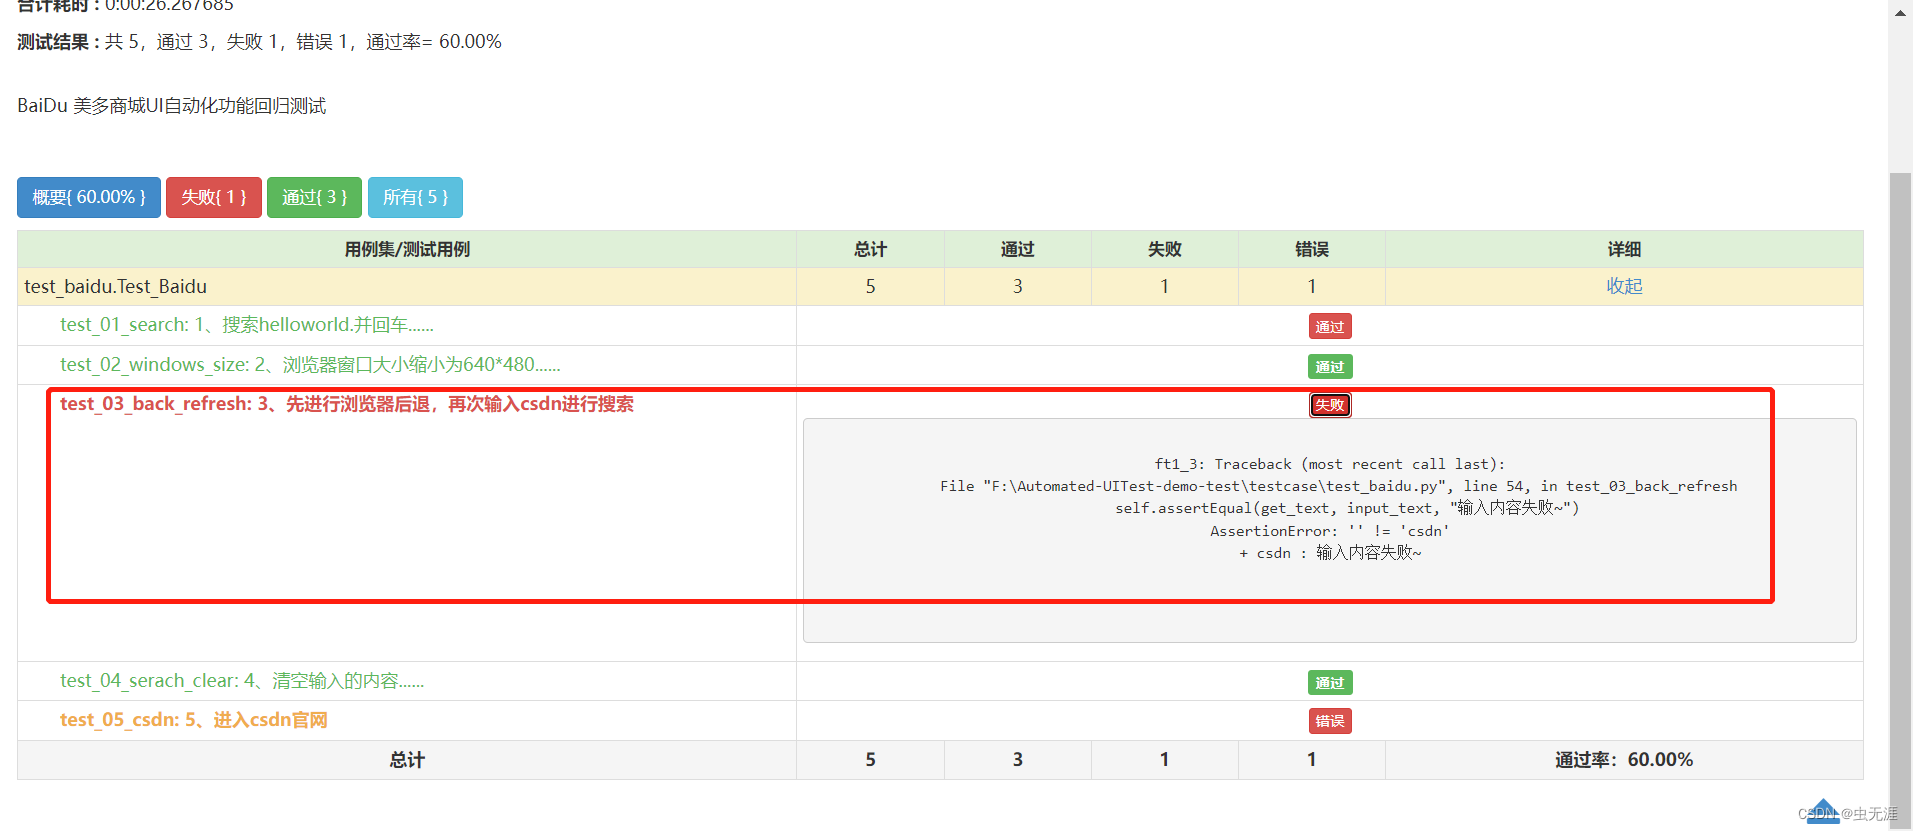The image size is (1913, 831).
Task: Show all cases via 所有{ 5 } button
Action: [415, 197]
